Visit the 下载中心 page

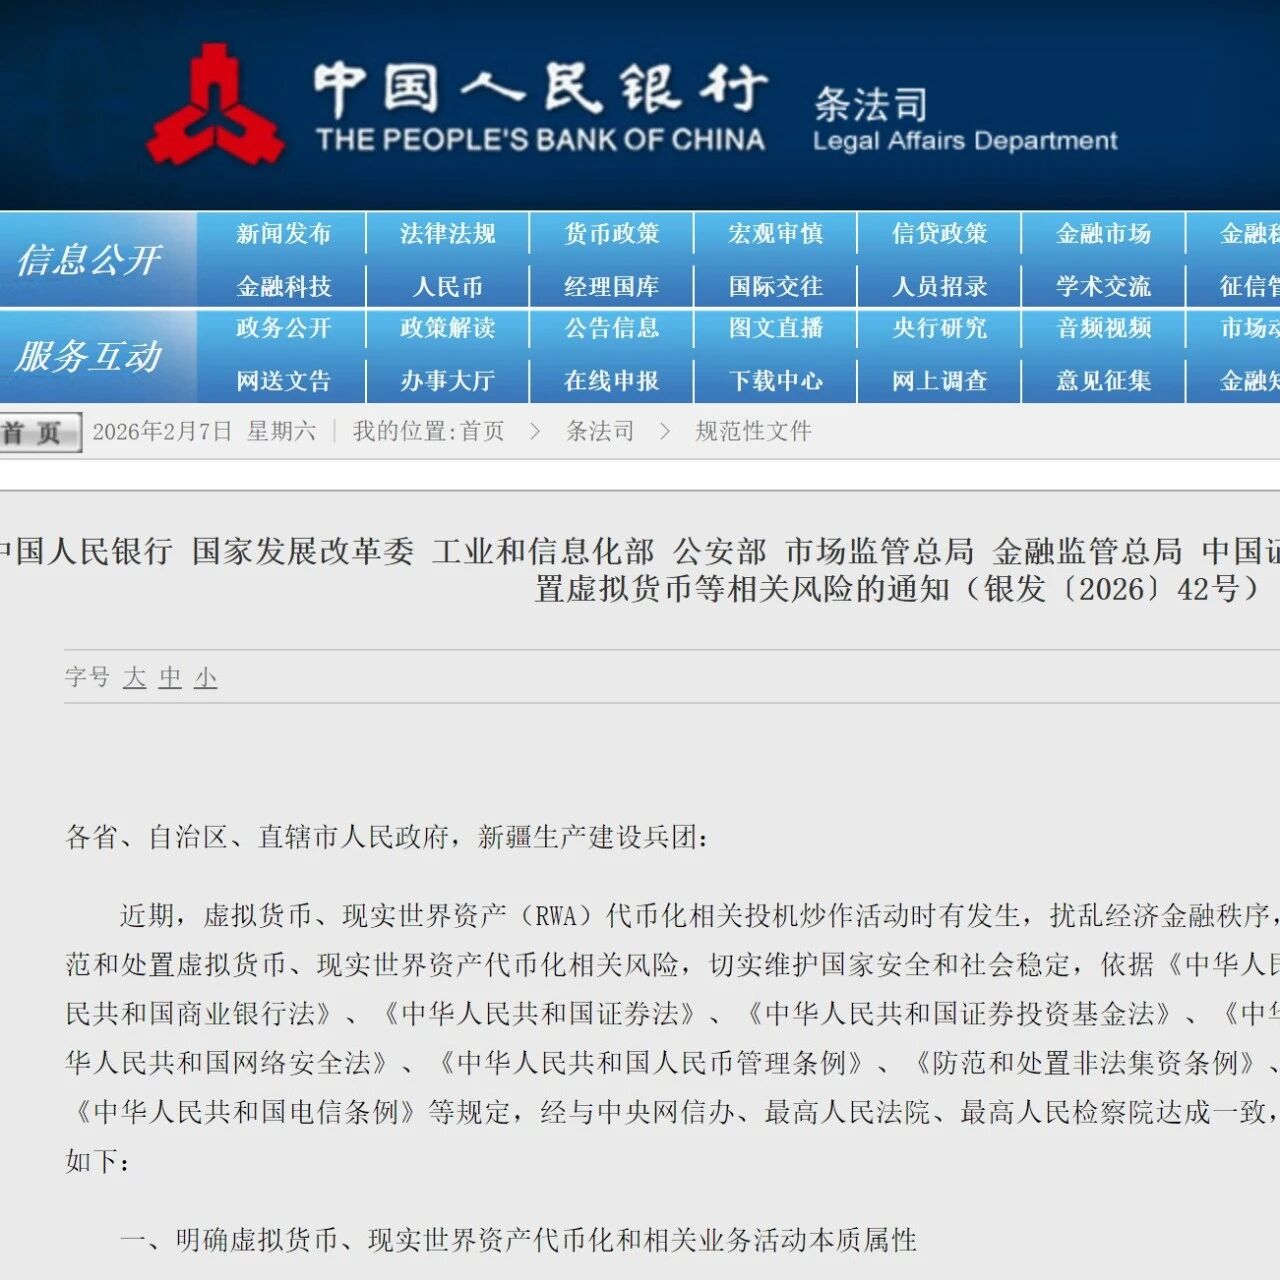point(775,381)
